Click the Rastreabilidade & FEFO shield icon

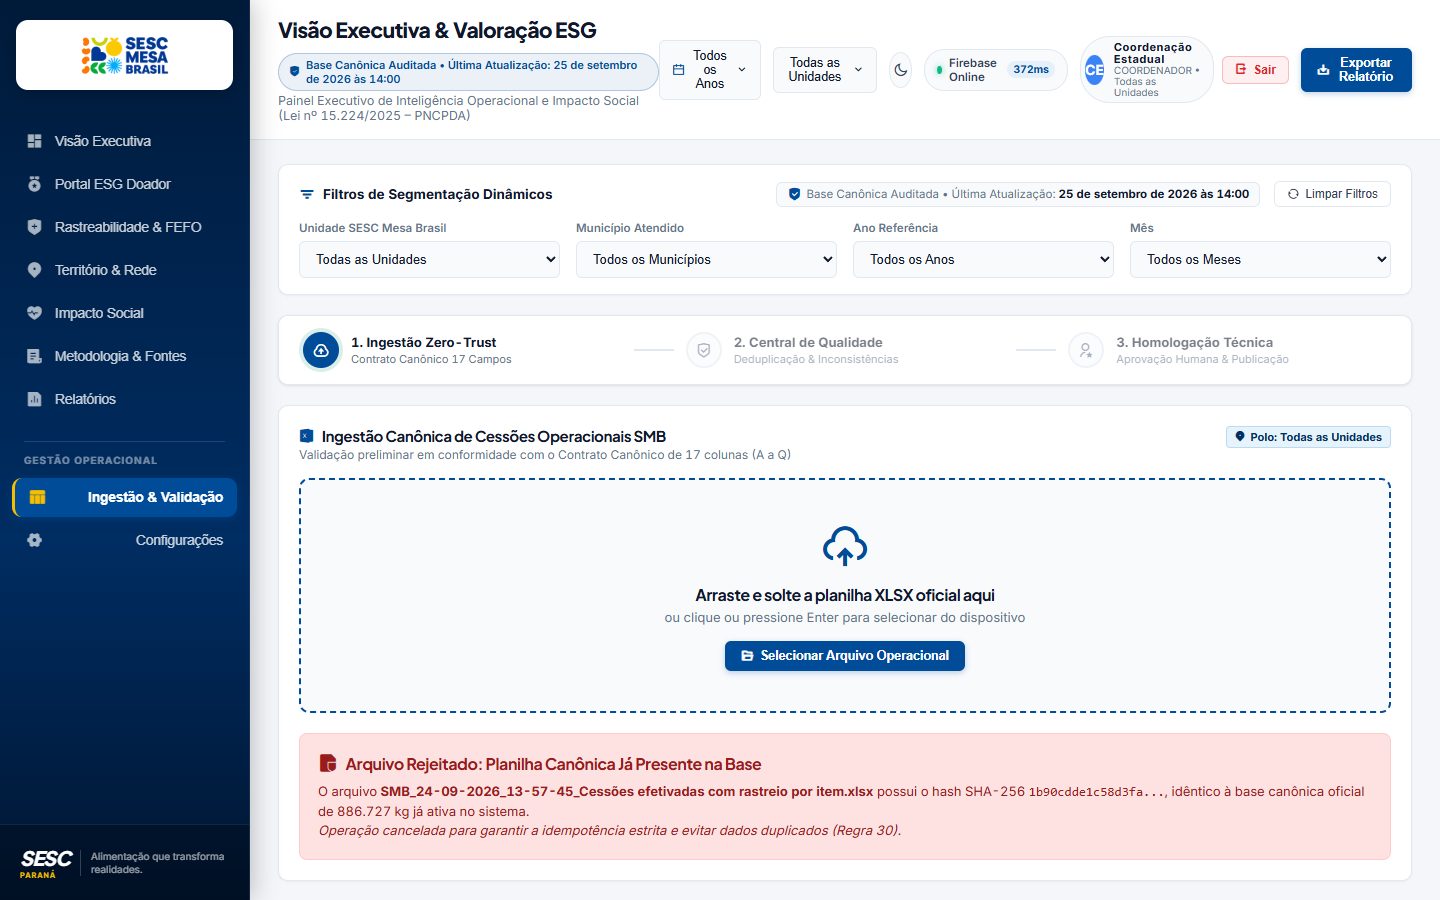35,227
